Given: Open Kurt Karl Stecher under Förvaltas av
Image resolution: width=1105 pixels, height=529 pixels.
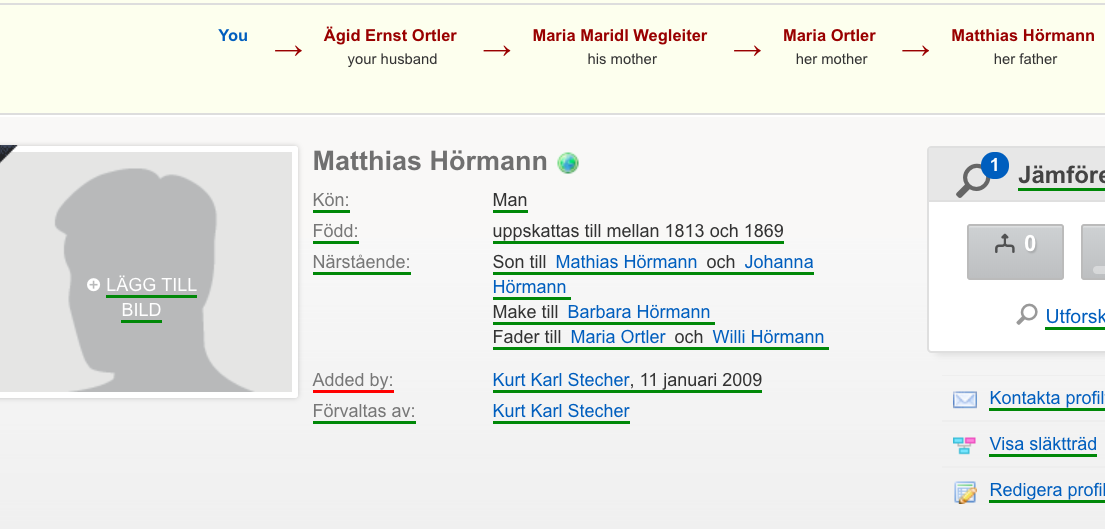Looking at the screenshot, I should 561,411.
